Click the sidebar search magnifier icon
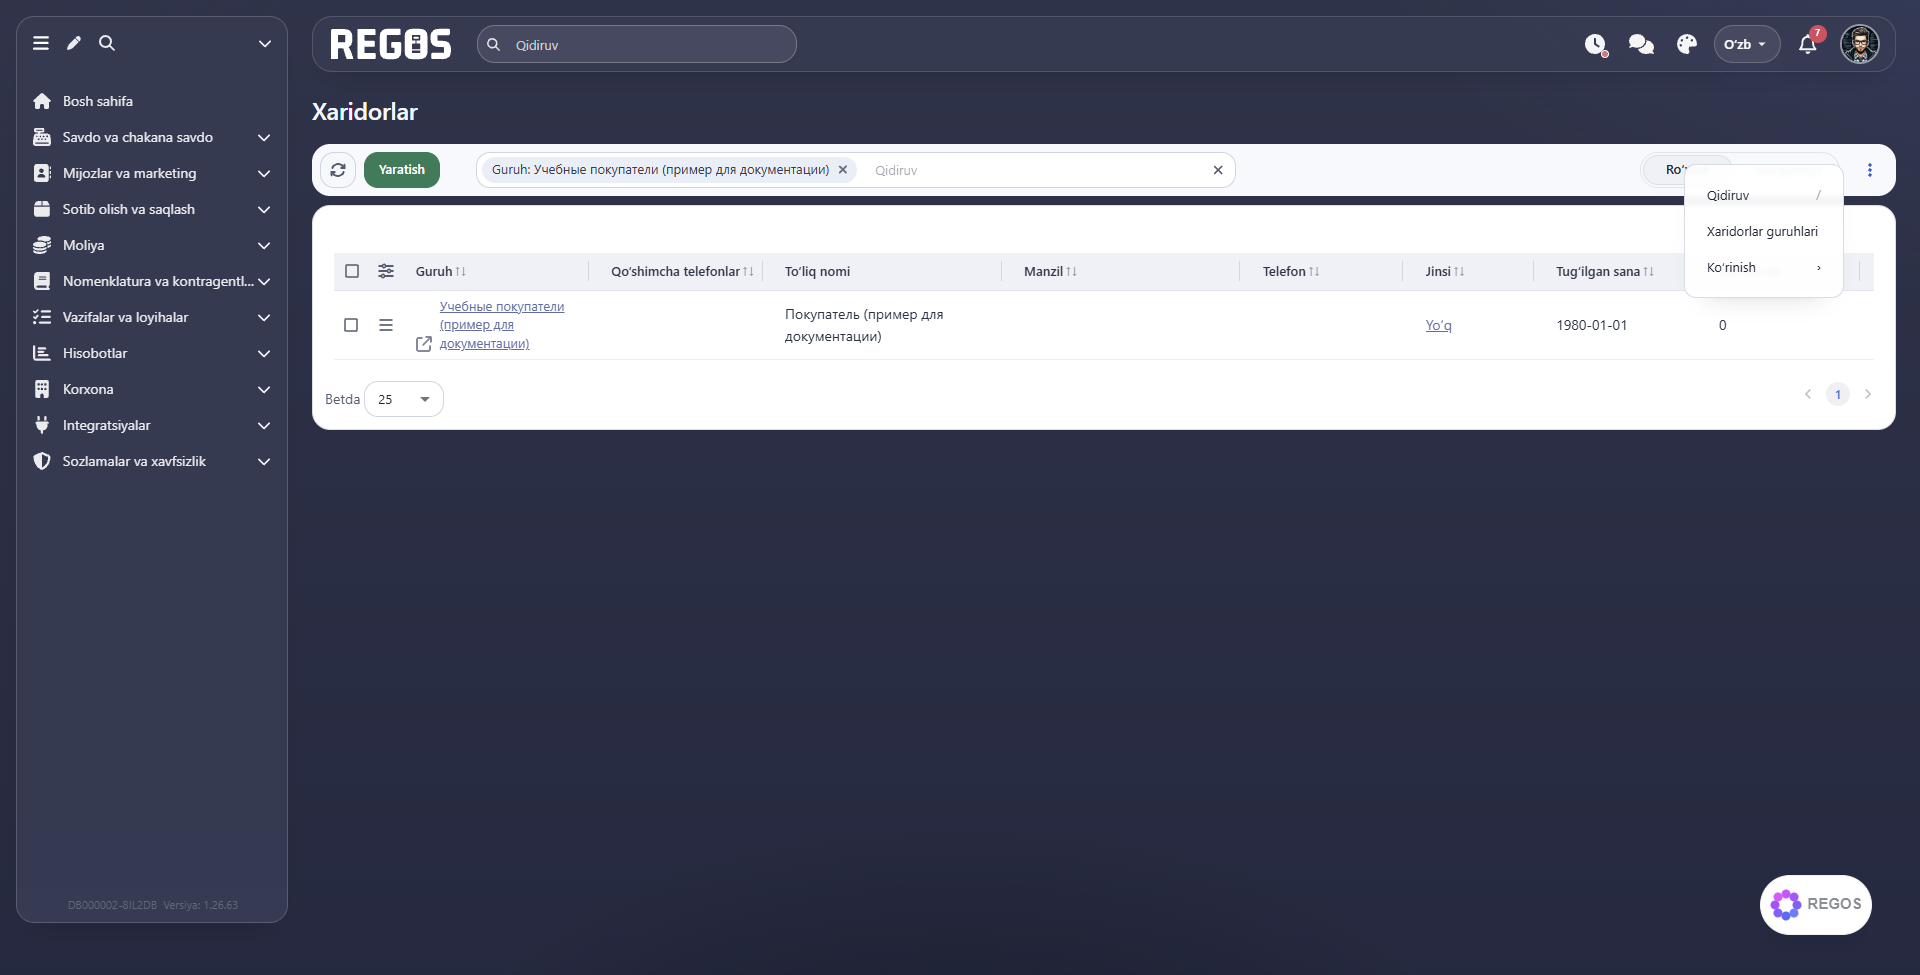Image resolution: width=1920 pixels, height=975 pixels. pyautogui.click(x=107, y=43)
